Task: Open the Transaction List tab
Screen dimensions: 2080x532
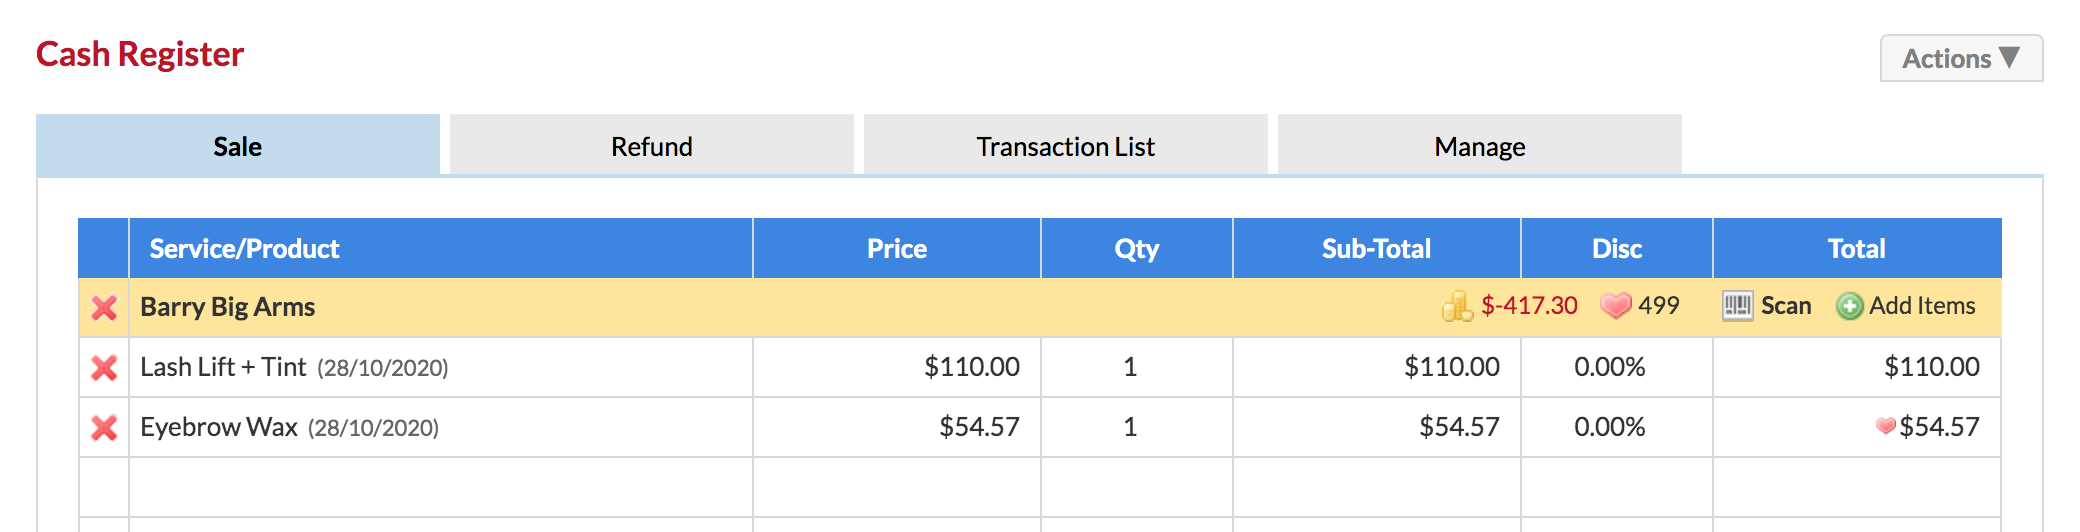Action: point(1066,146)
